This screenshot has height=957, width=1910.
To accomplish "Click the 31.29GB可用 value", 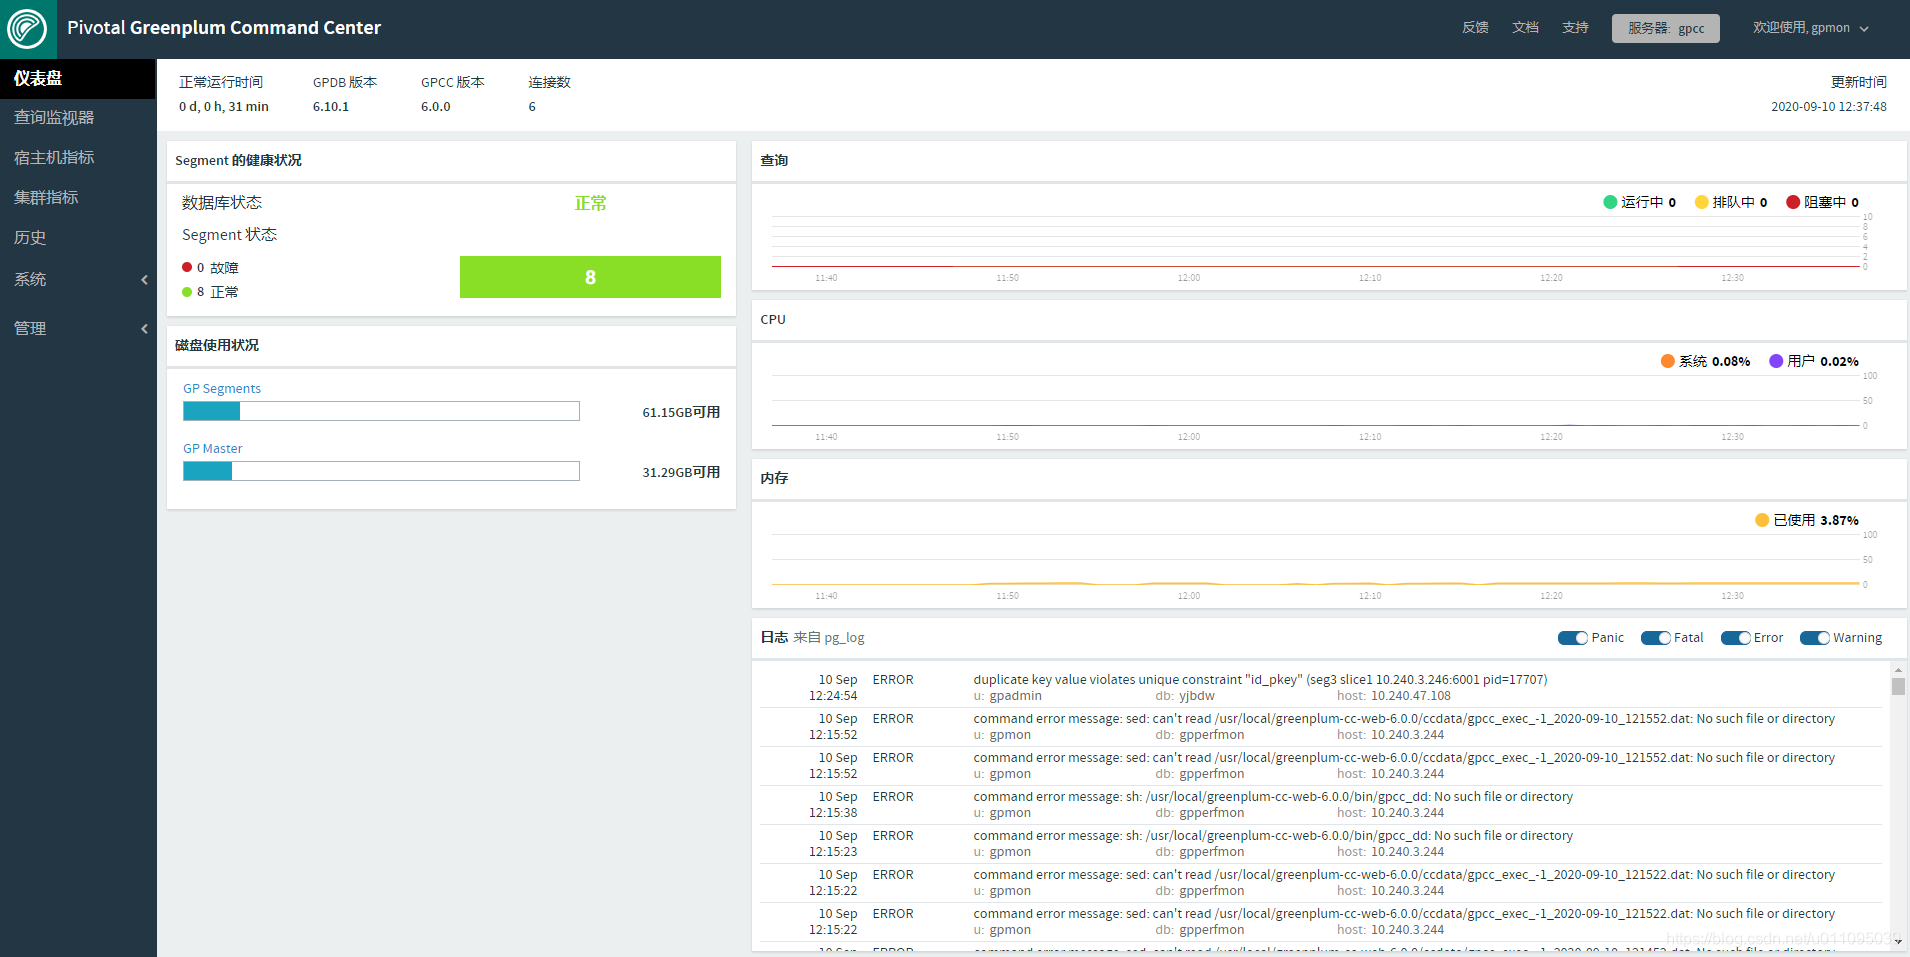I will [x=681, y=472].
